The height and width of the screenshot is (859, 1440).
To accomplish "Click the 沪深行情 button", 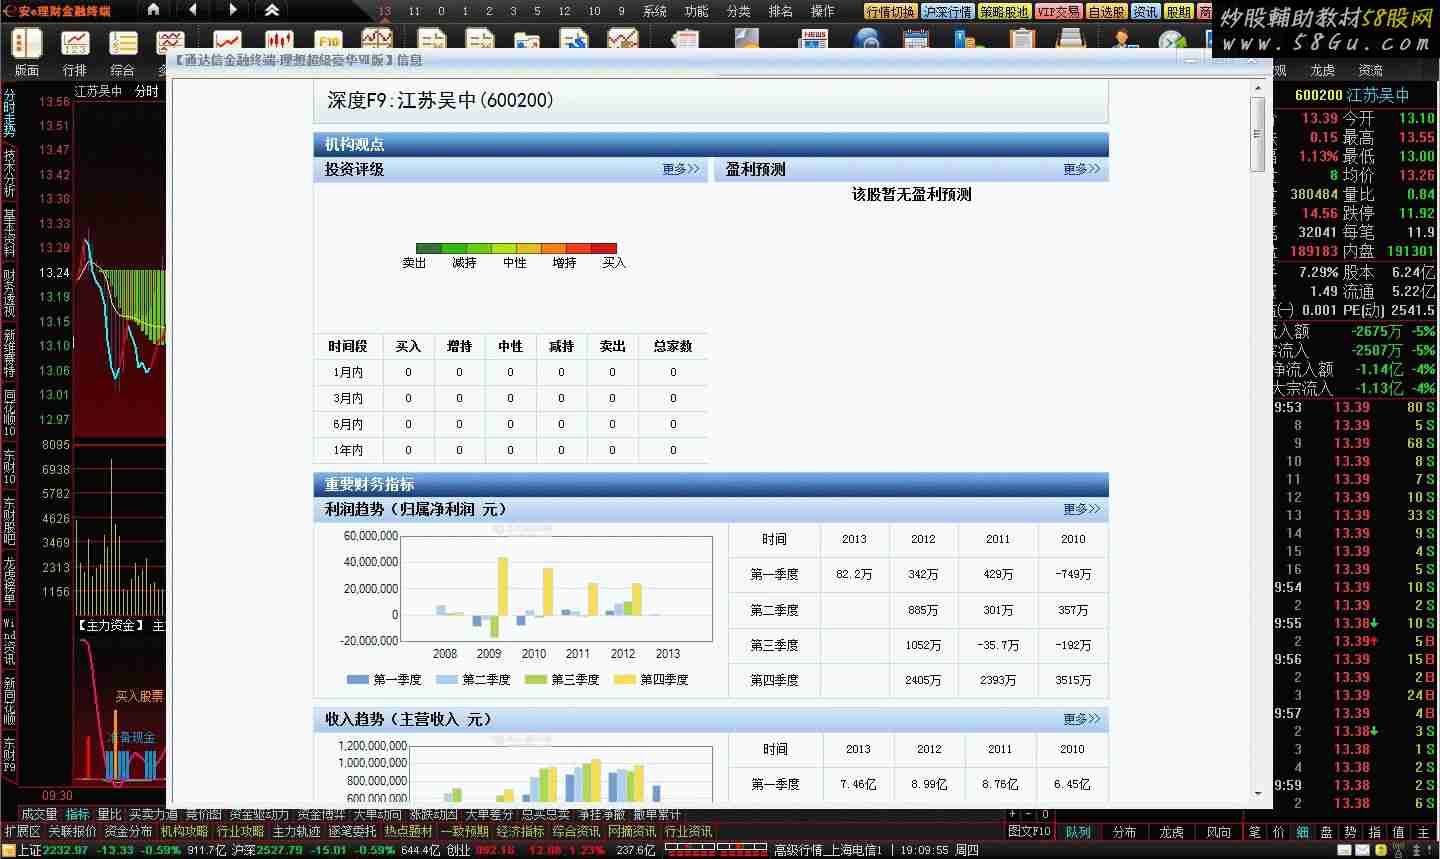I will click(948, 11).
